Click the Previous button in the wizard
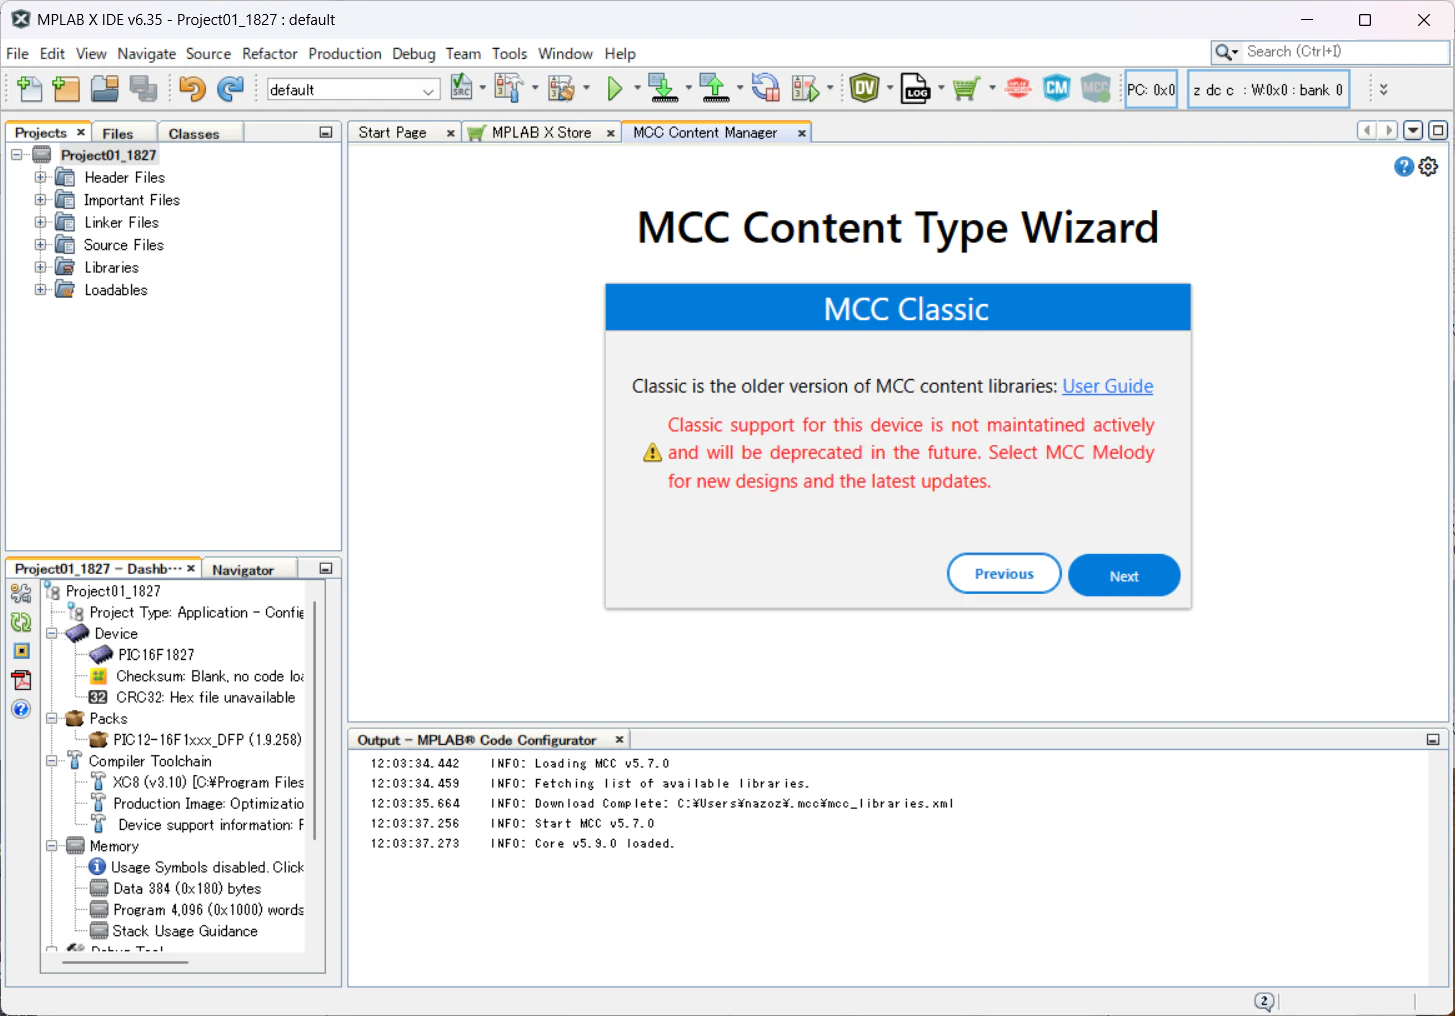 click(x=1004, y=574)
